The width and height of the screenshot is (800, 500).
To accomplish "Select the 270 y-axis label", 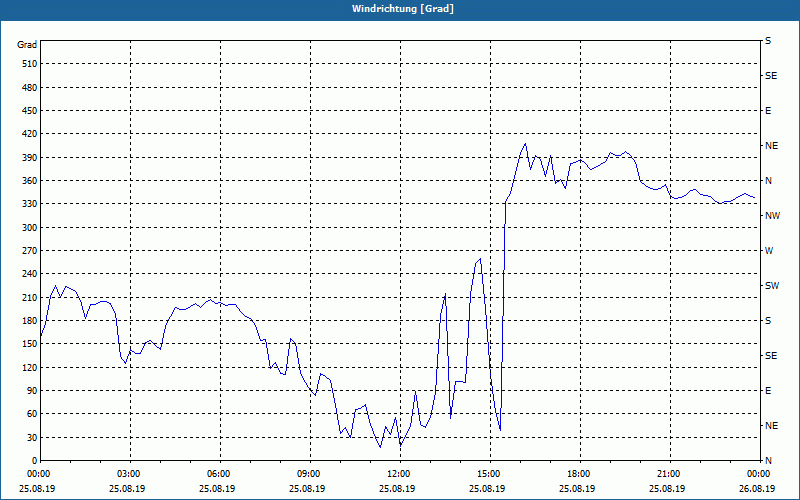I will pyautogui.click(x=30, y=251).
